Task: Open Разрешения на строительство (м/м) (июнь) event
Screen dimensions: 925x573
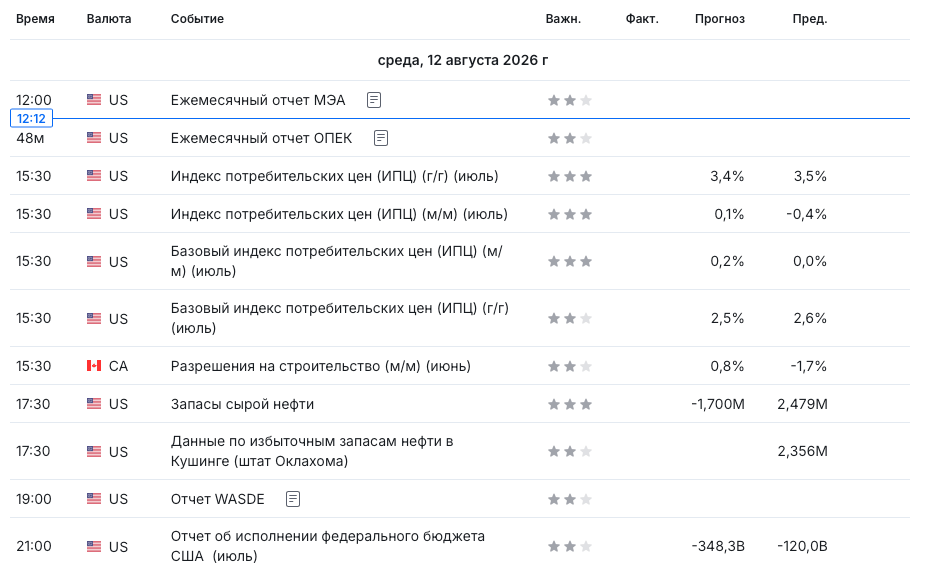Action: coord(321,366)
